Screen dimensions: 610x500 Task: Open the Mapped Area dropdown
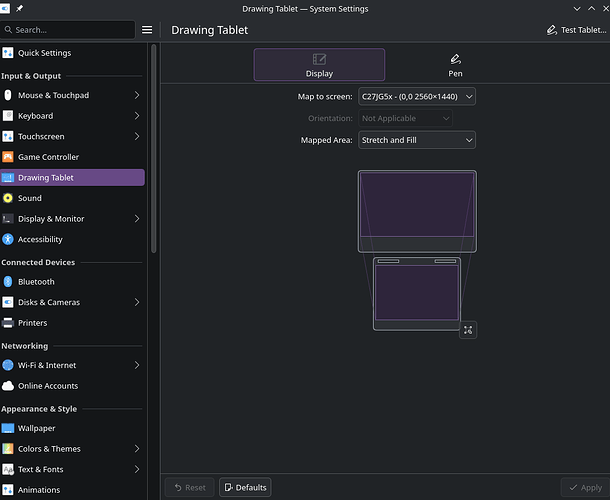[x=416, y=140]
